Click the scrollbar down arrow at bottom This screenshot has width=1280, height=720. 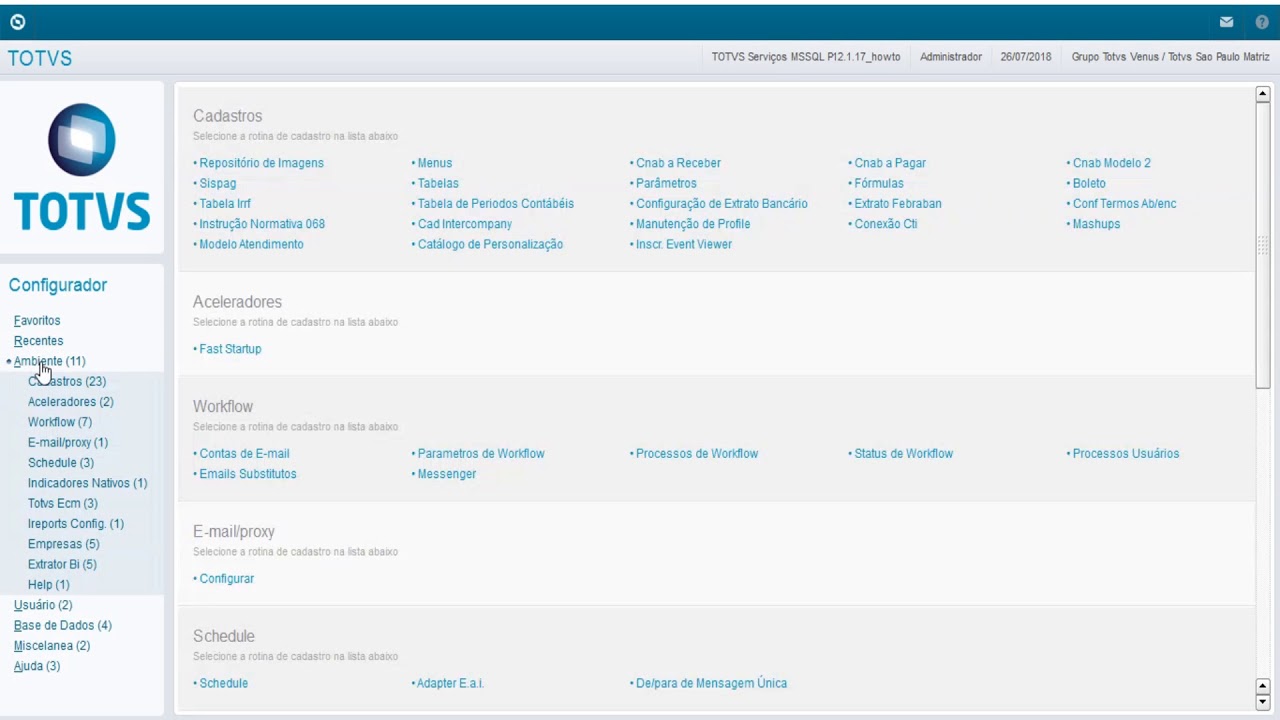[x=1263, y=702]
